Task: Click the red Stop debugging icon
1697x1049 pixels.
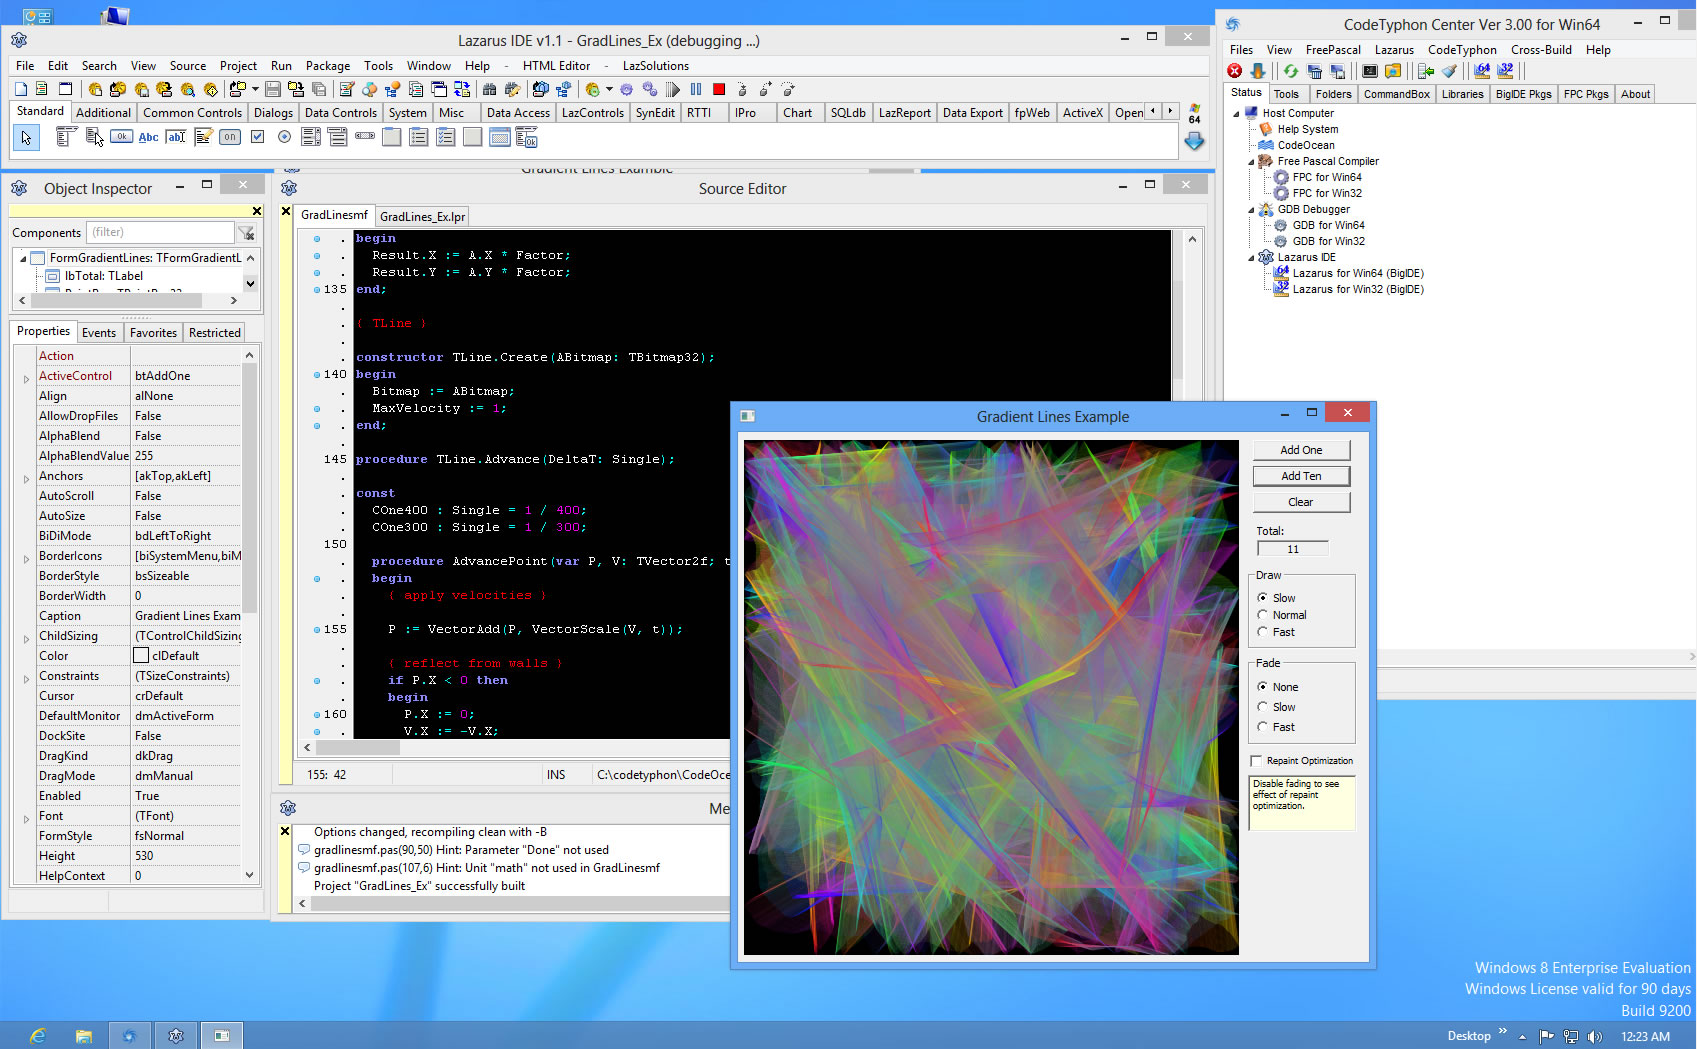Action: coord(718,89)
